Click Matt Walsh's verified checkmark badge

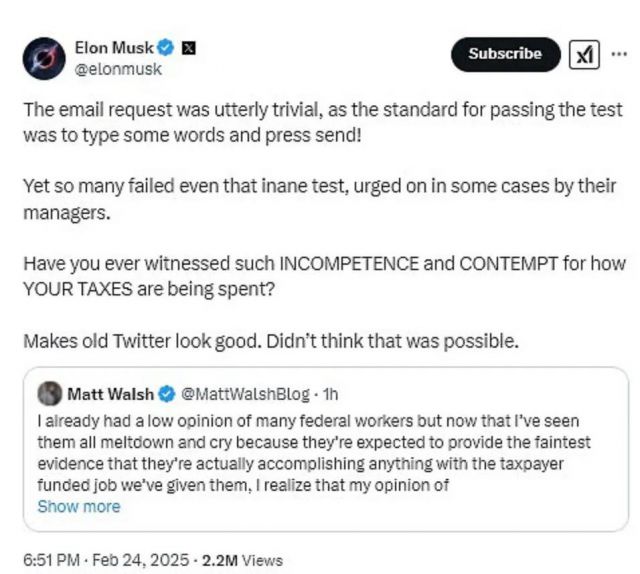coord(167,394)
